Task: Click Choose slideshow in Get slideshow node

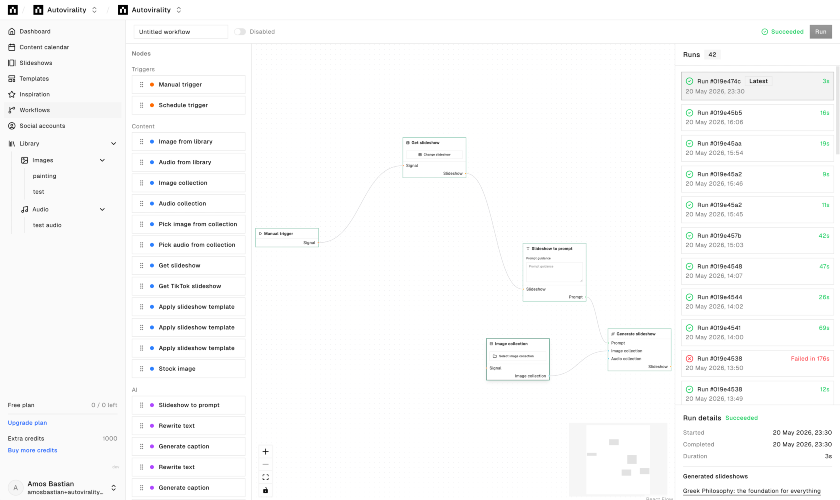Action: click(x=434, y=154)
